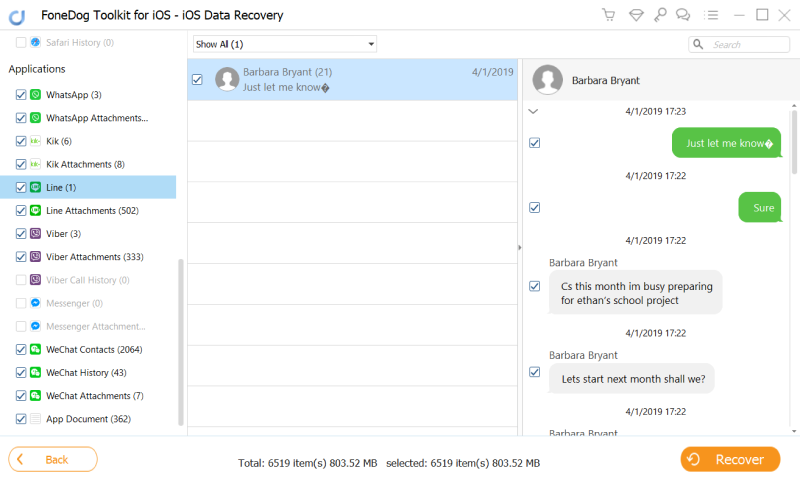The width and height of the screenshot is (800, 489).
Task: Collapse the chat chevron beside 4/1/2019 17:23
Action: (x=533, y=111)
